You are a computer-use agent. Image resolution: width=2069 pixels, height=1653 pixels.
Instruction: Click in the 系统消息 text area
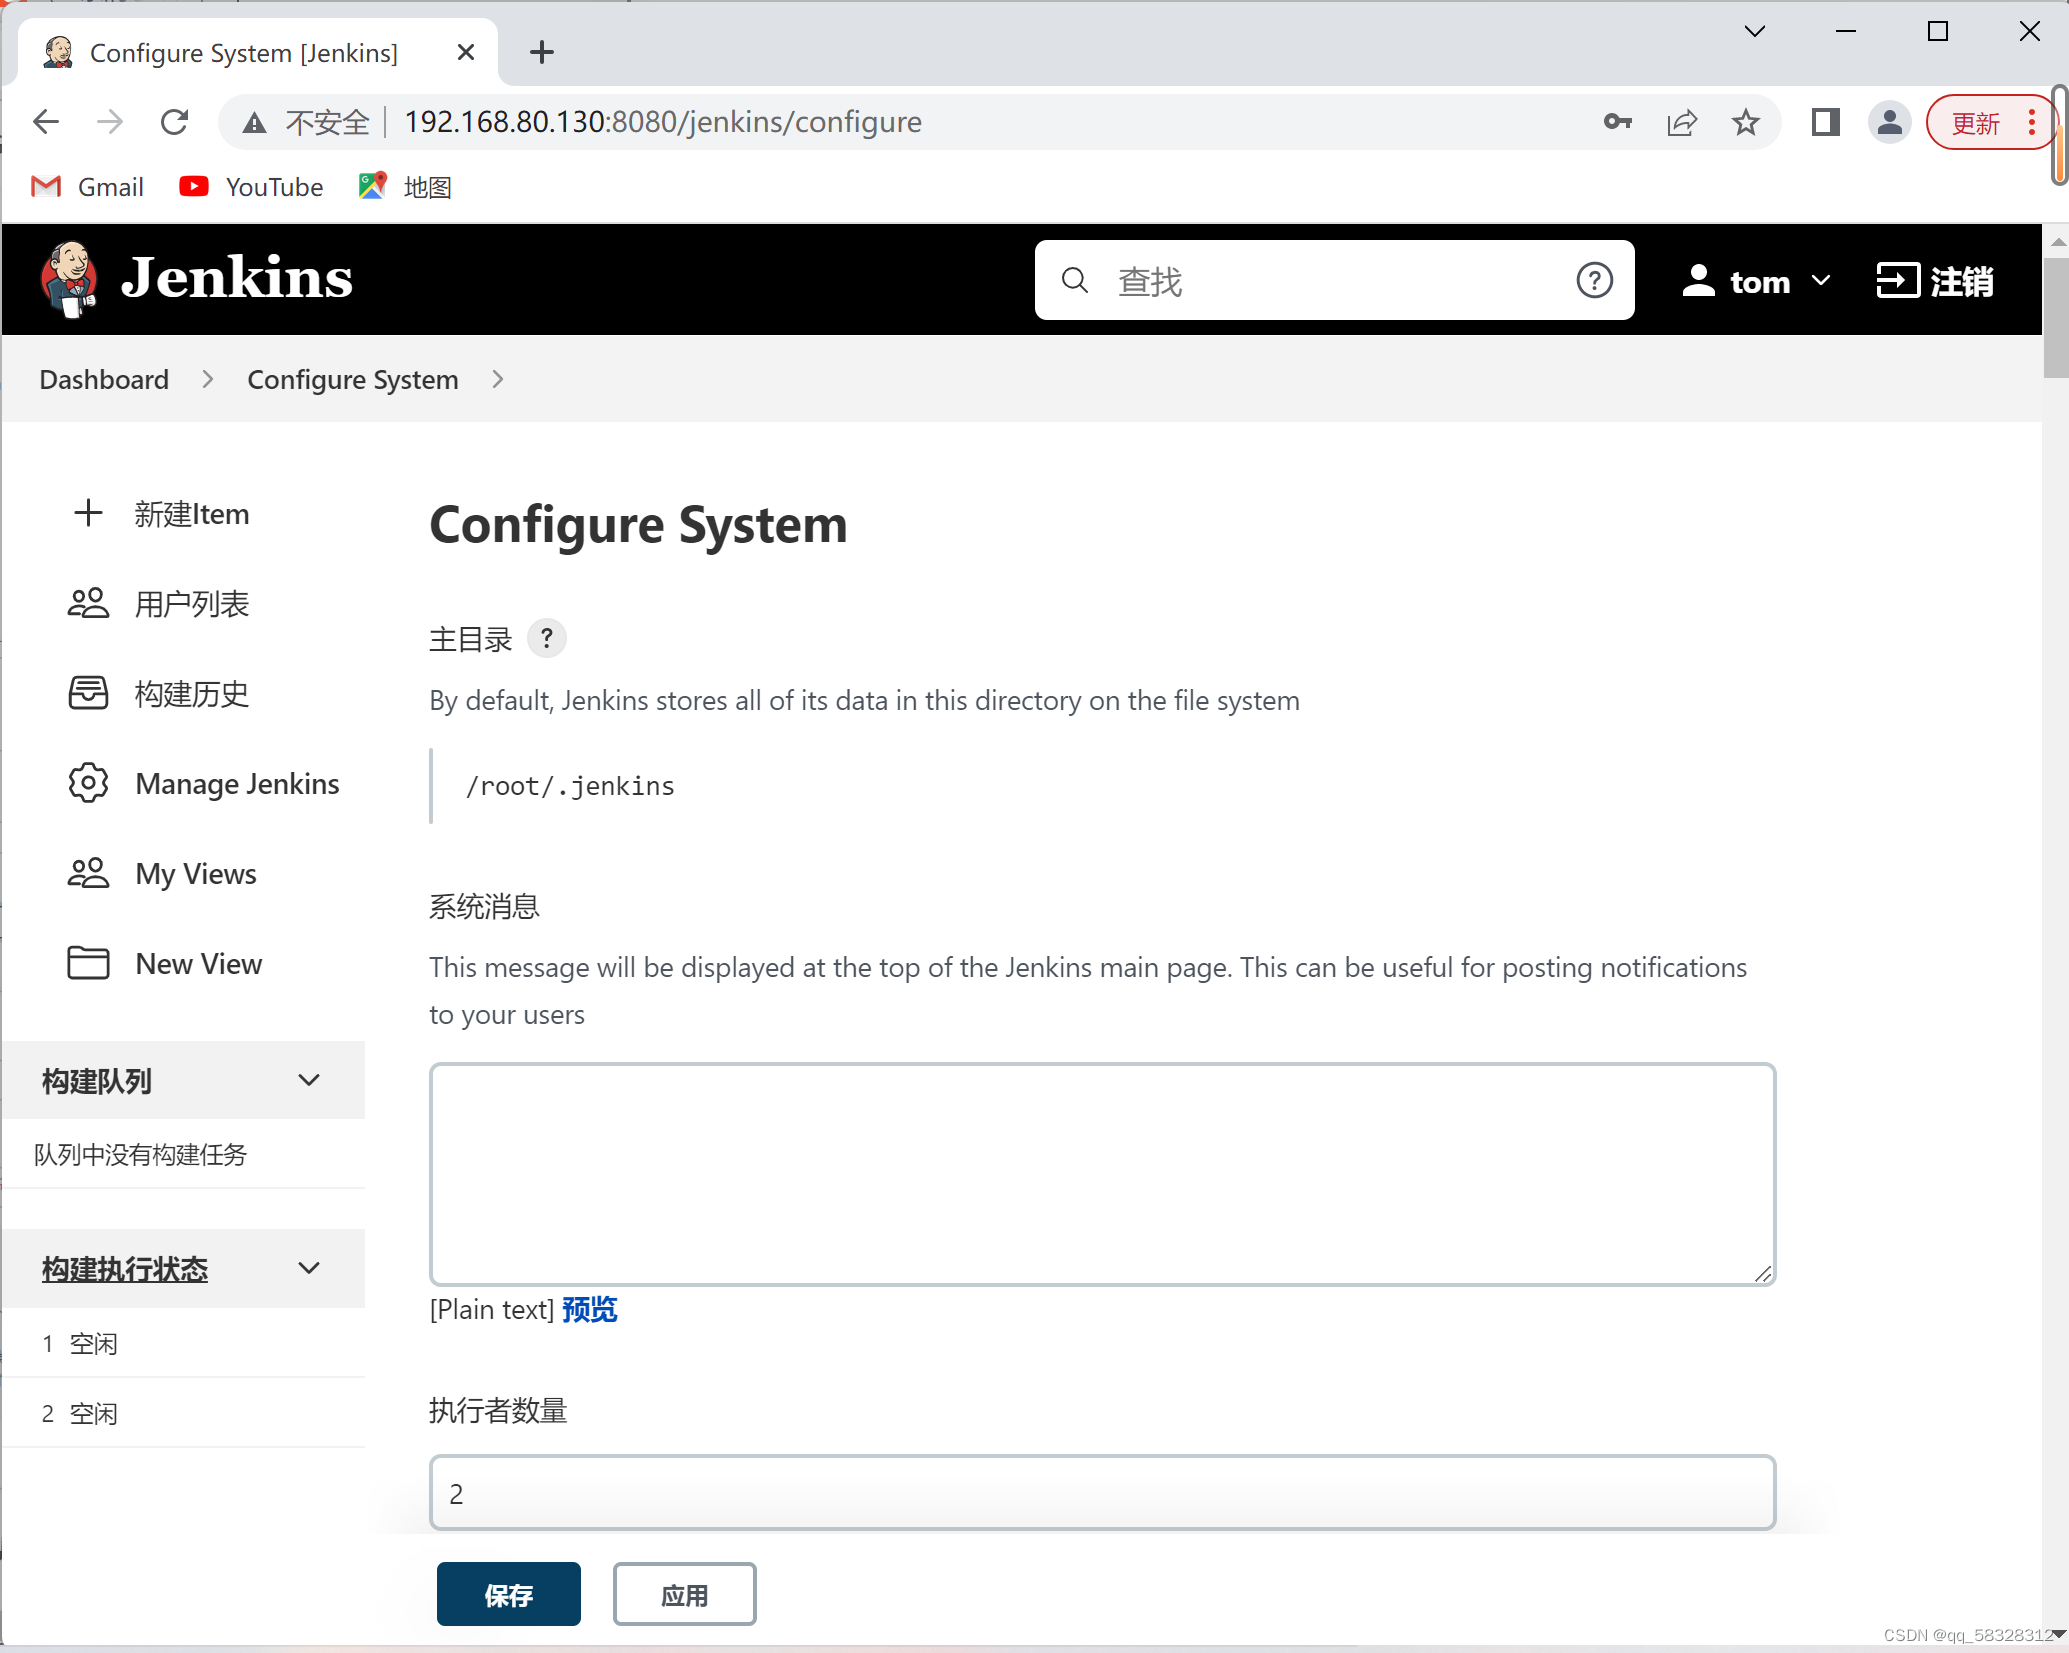[1102, 1173]
